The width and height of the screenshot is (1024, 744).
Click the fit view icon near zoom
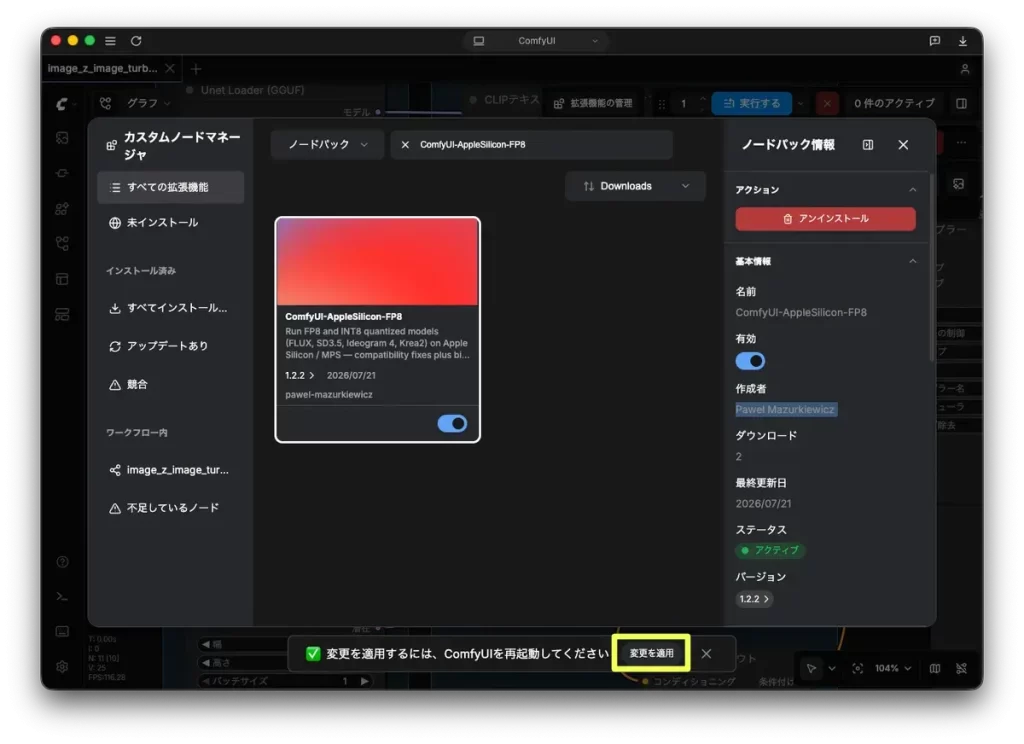coord(857,668)
